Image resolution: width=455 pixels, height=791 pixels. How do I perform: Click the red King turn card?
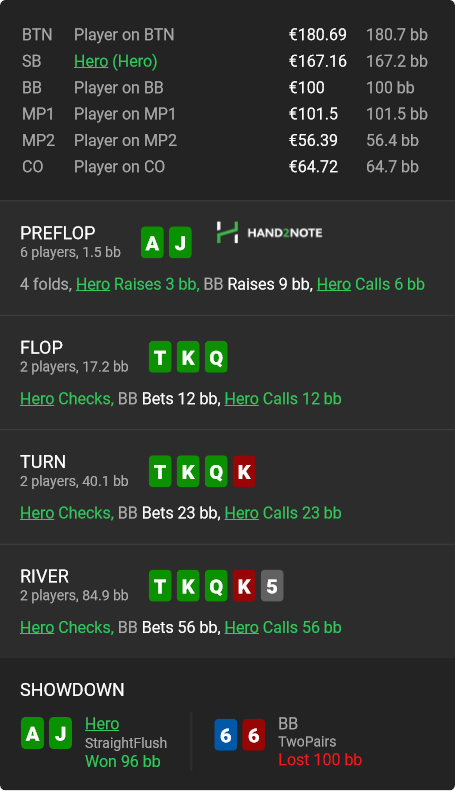click(244, 472)
